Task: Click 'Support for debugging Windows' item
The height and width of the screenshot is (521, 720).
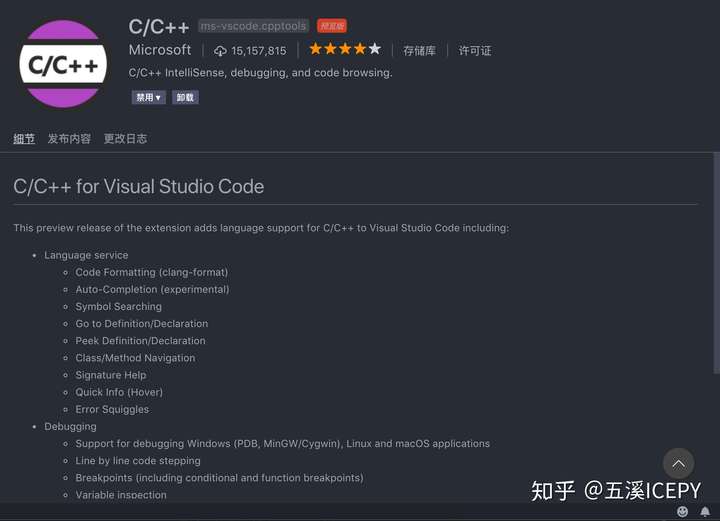Action: 282,443
